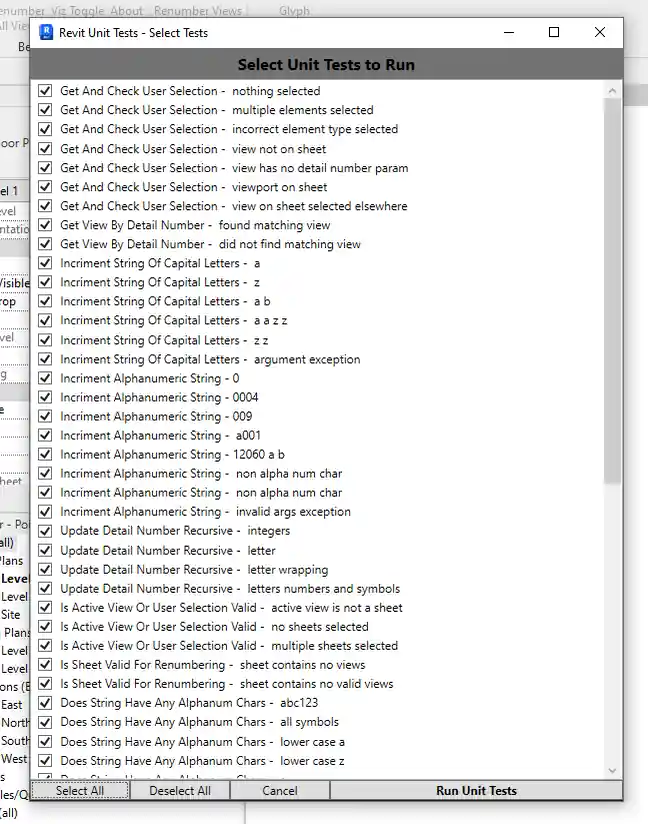Click Run Unit Tests button
The width and height of the screenshot is (648, 824).
coord(476,790)
